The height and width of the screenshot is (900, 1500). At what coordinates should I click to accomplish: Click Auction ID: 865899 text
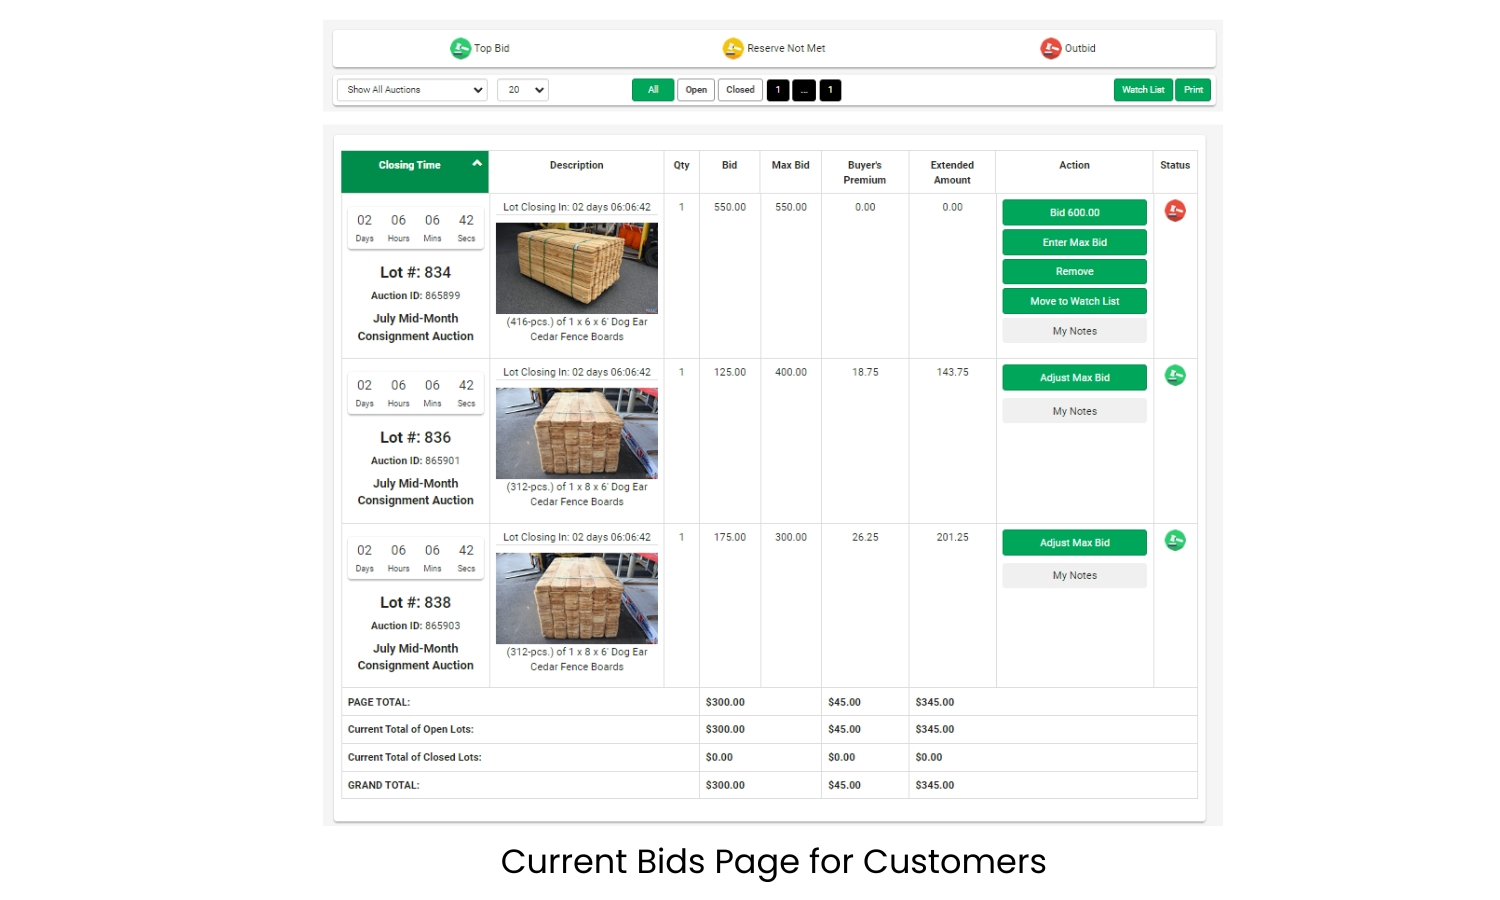415,296
